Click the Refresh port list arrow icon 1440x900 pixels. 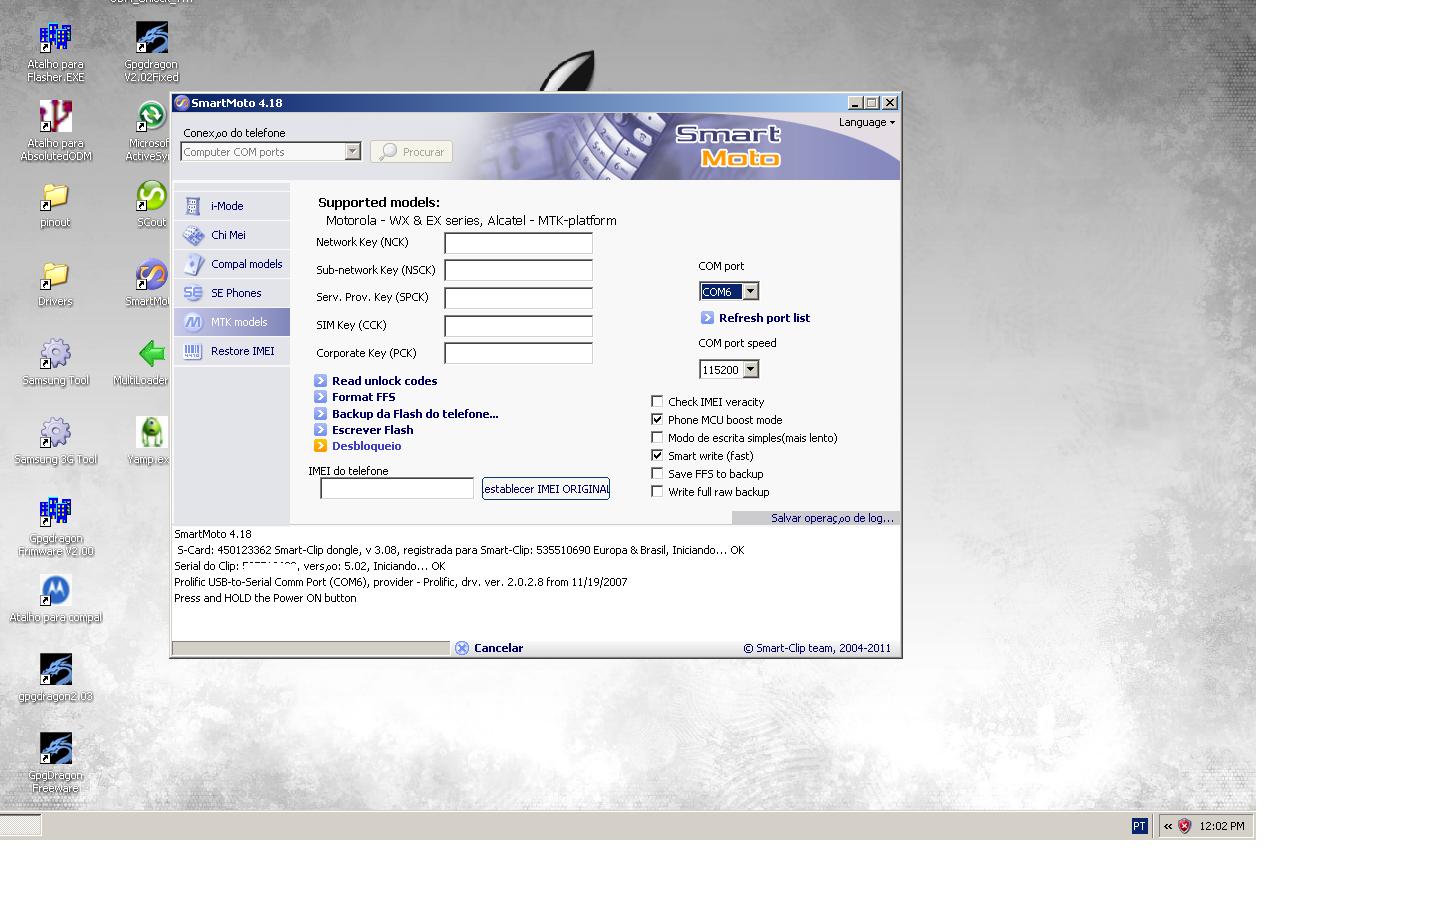[x=707, y=318]
